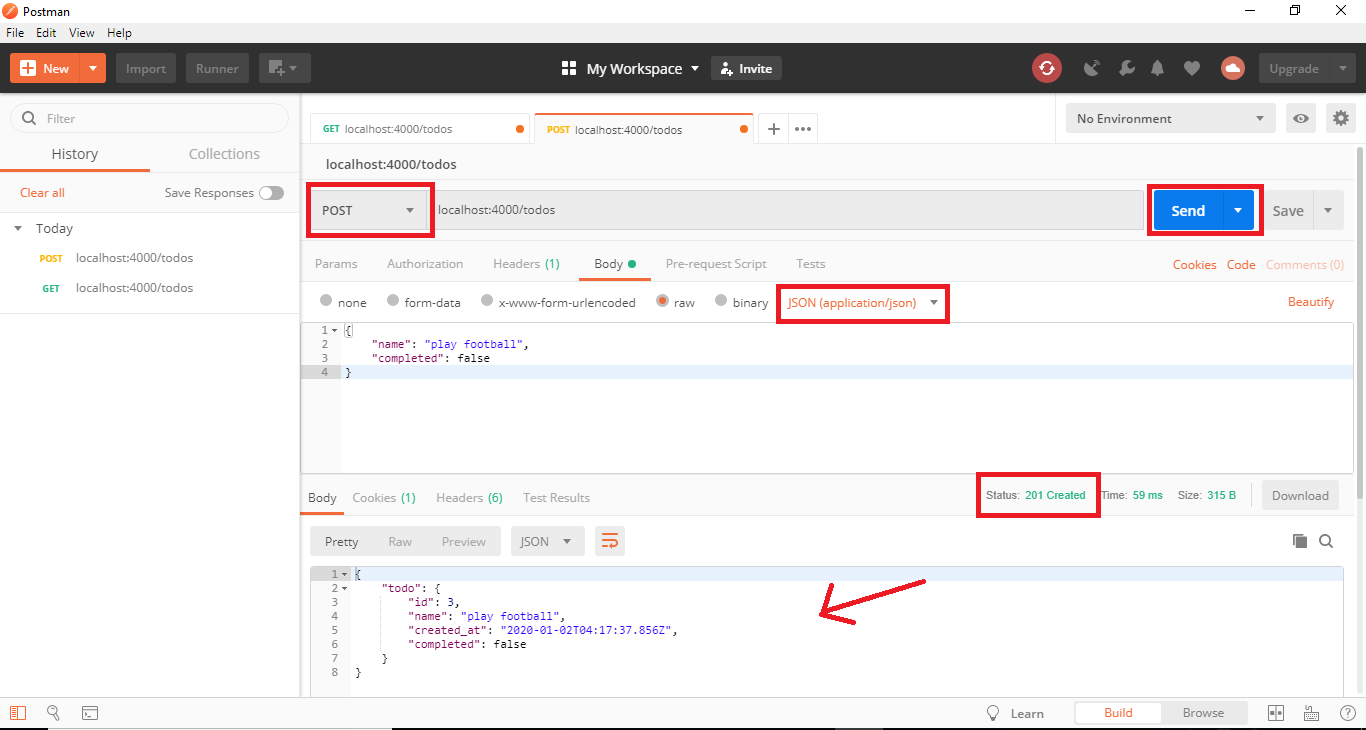Open the File menu
Screen dimensions: 1366x730
pos(15,33)
